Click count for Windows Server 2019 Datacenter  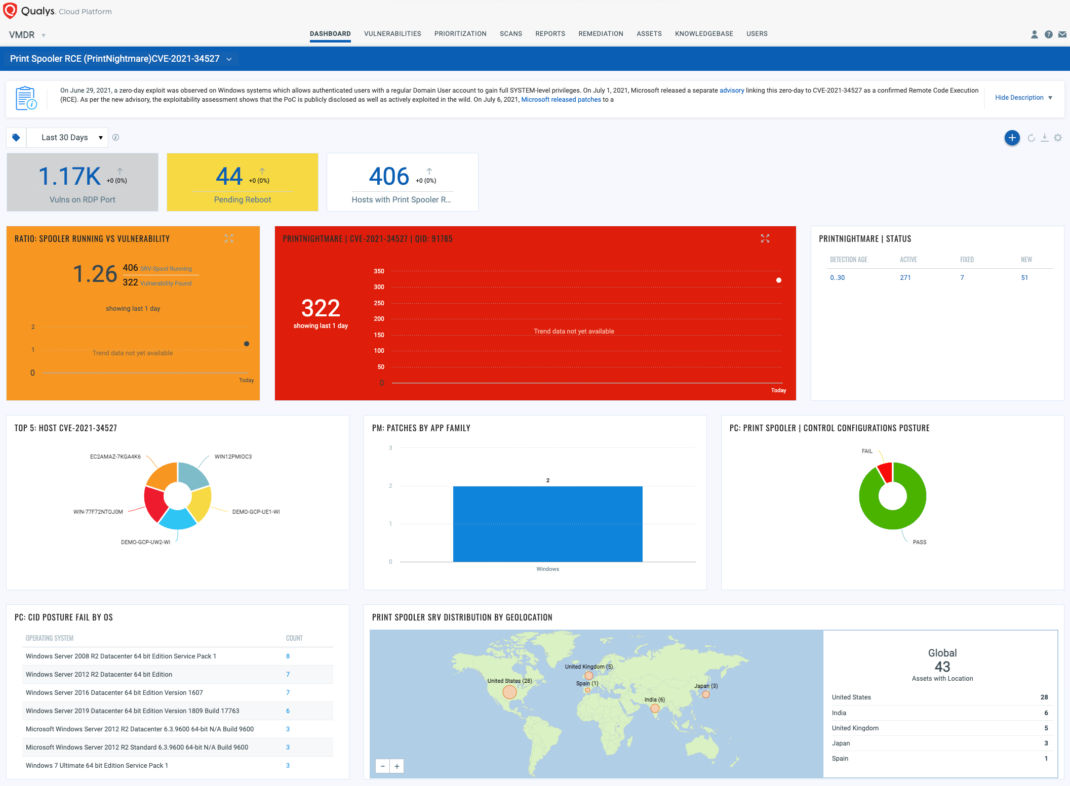click(x=288, y=711)
